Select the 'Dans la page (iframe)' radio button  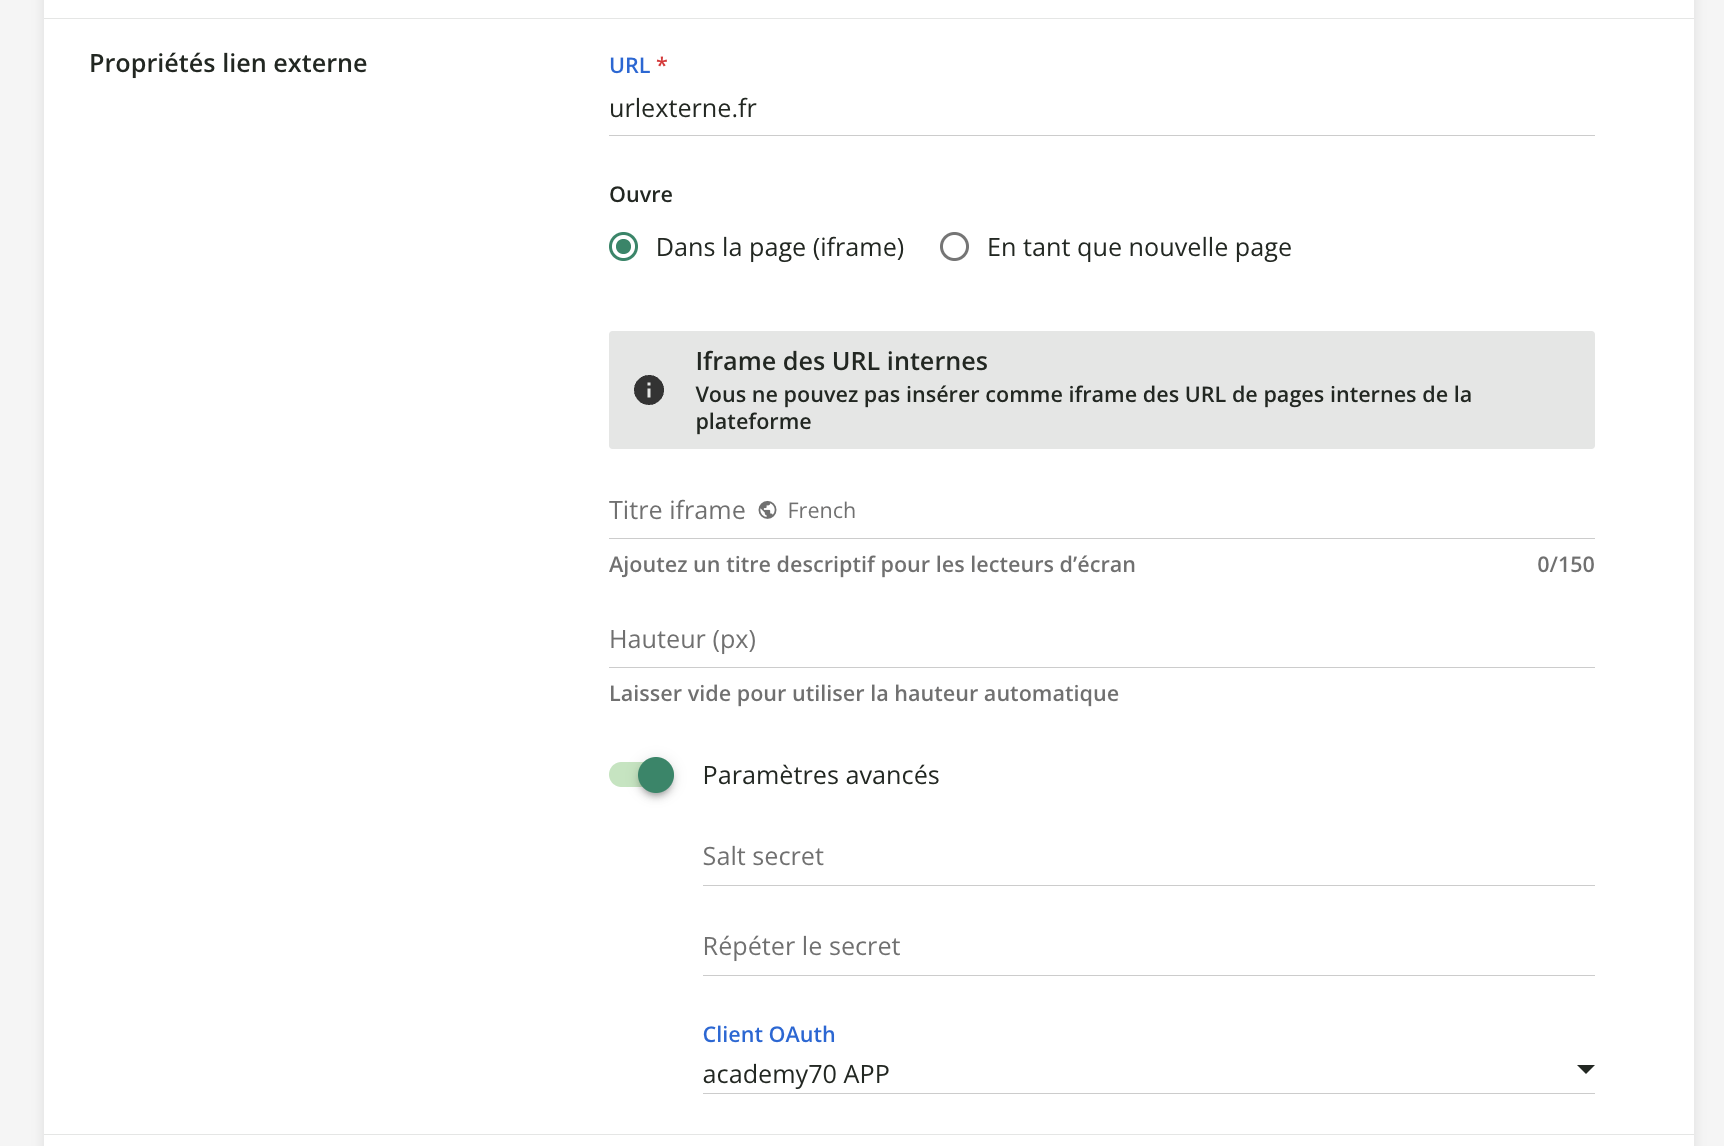[x=624, y=247]
